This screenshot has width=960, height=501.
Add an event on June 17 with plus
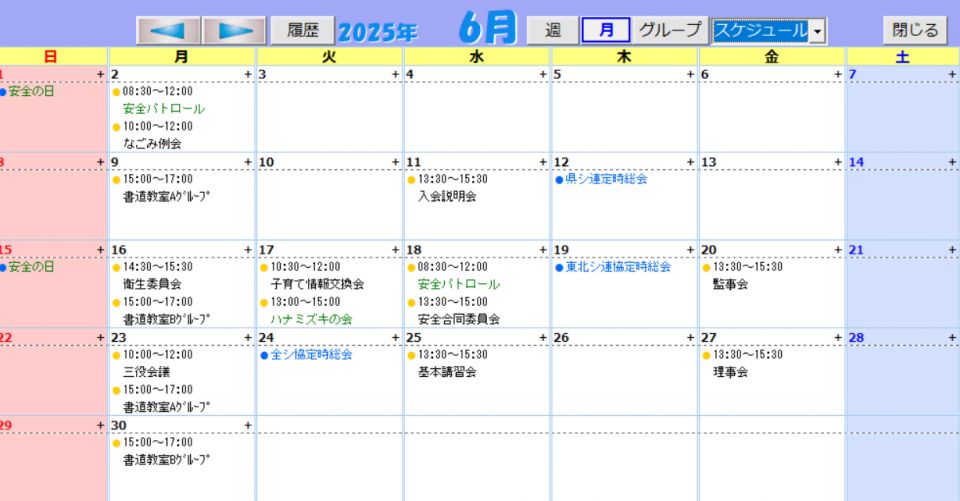[396, 250]
